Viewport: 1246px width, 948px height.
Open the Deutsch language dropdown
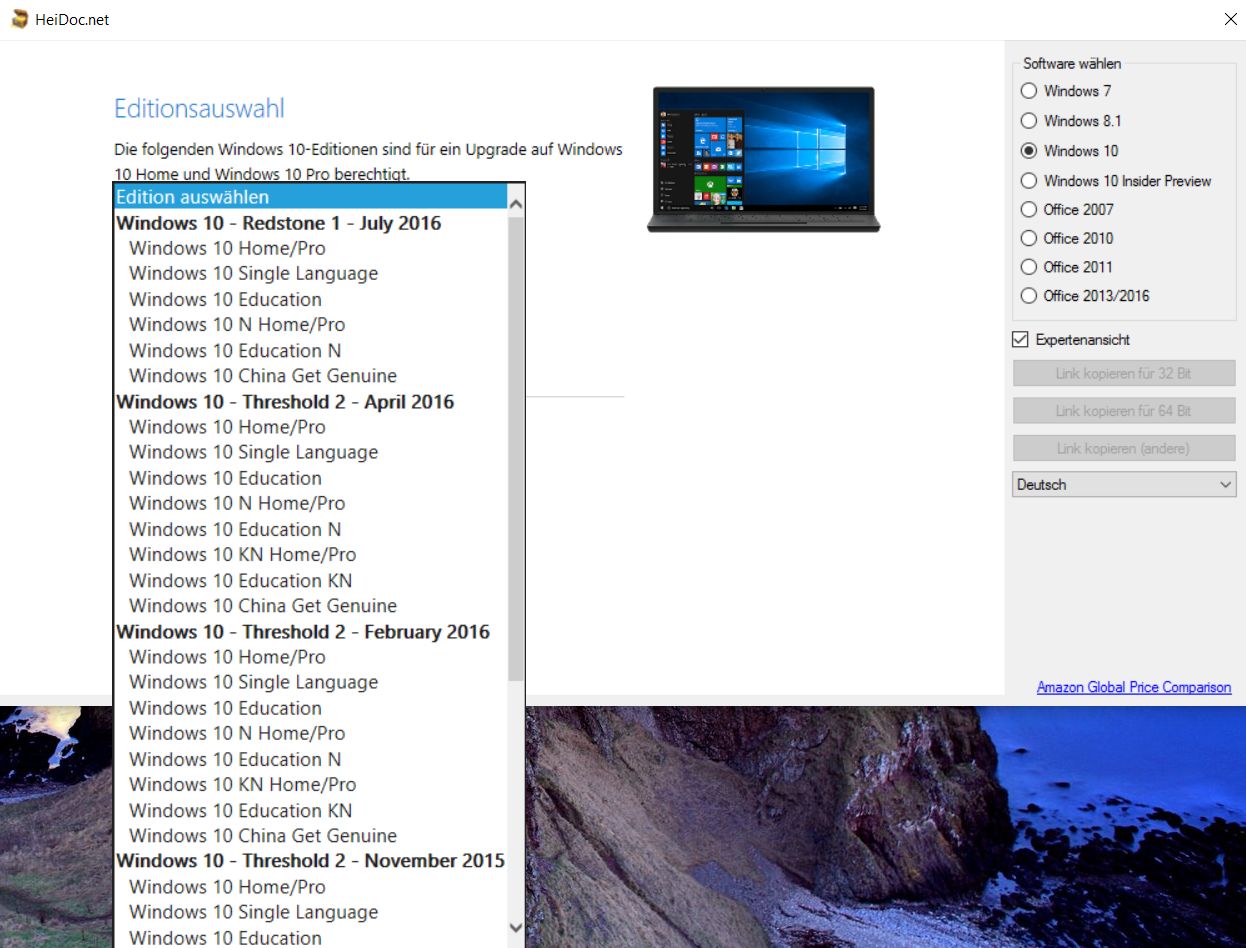click(x=1124, y=484)
